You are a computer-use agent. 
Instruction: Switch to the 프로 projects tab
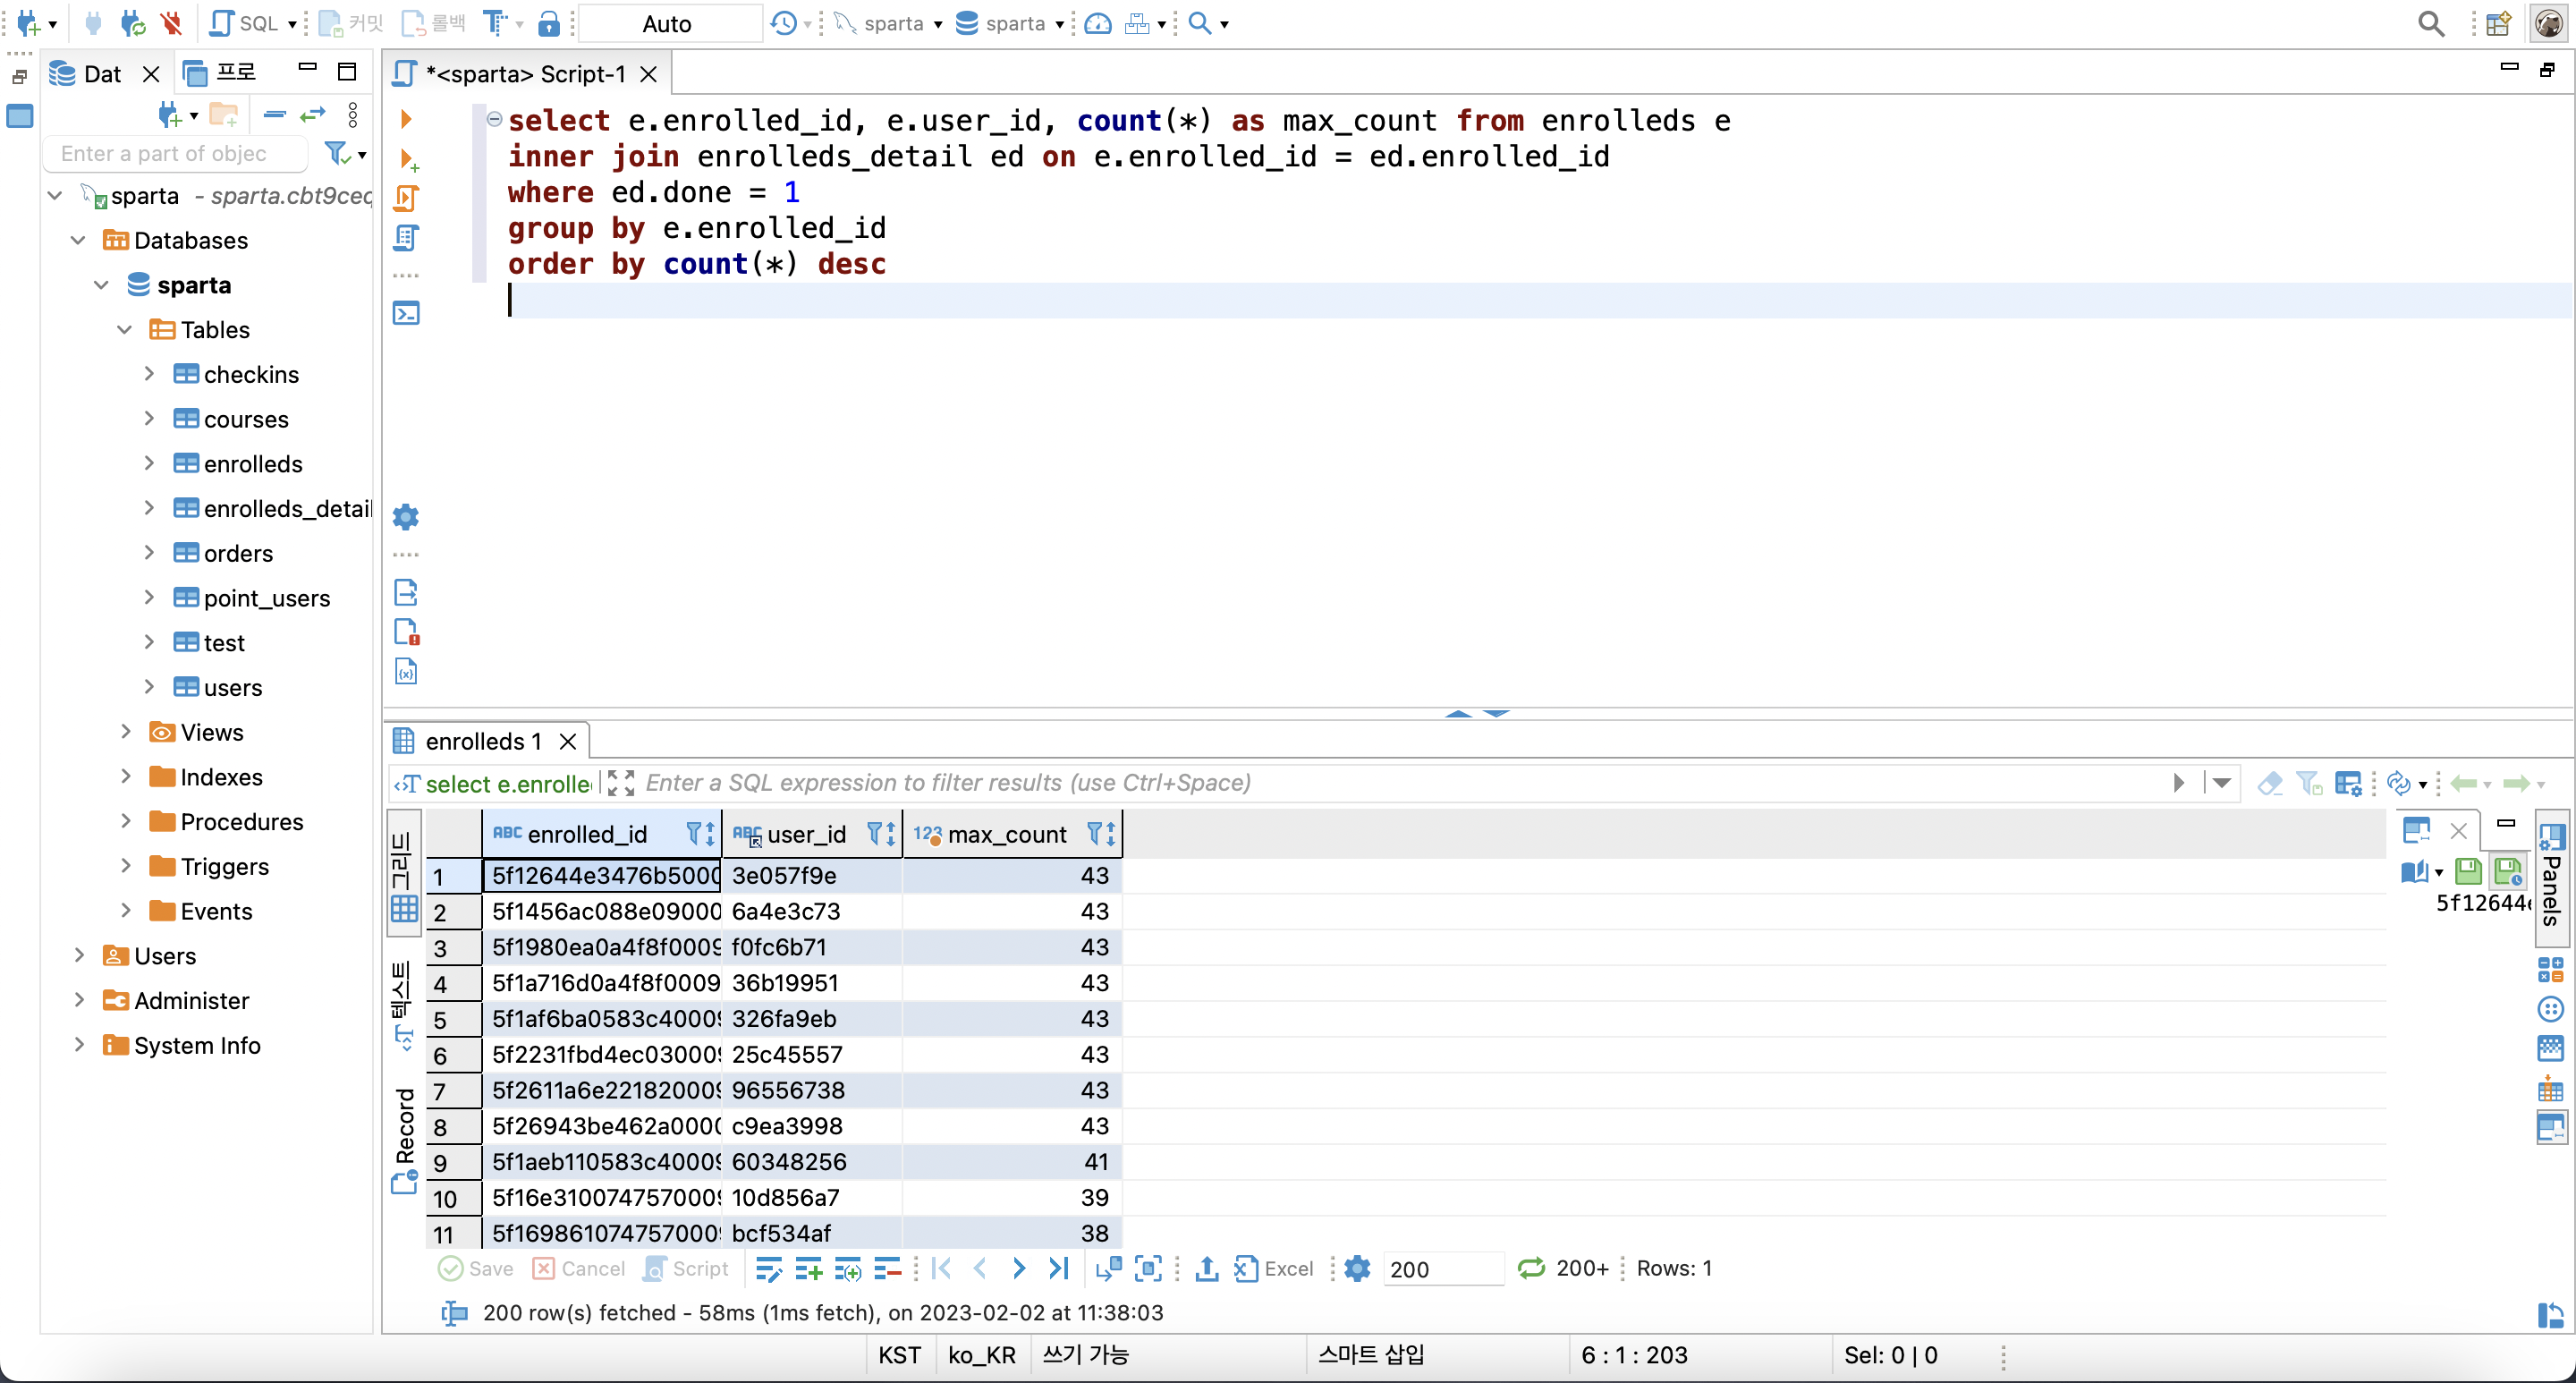(x=222, y=72)
